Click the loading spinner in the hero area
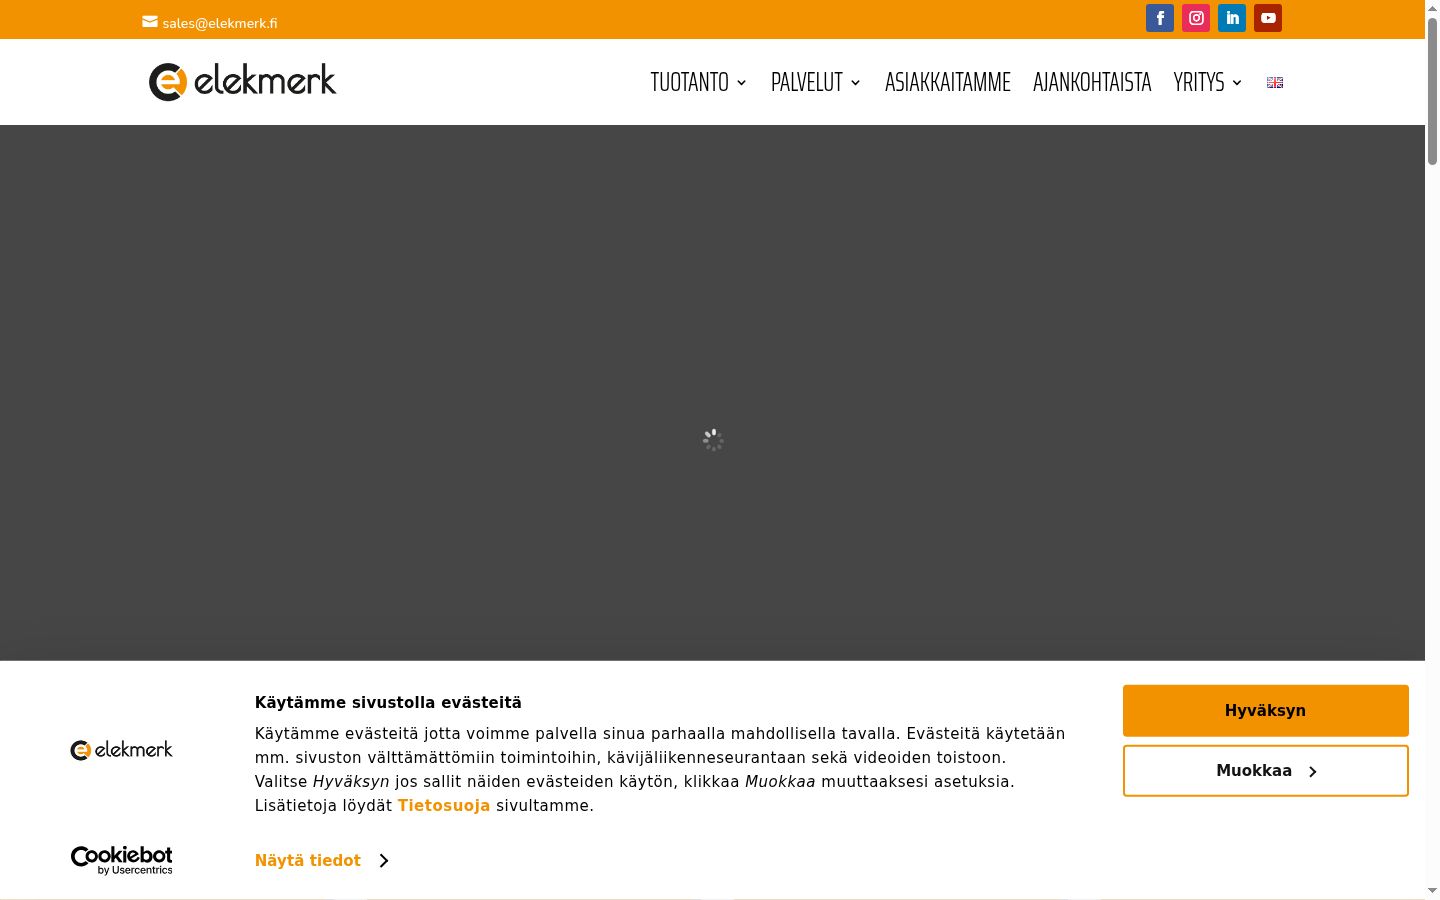Screen dimensions: 1440x900 point(713,440)
